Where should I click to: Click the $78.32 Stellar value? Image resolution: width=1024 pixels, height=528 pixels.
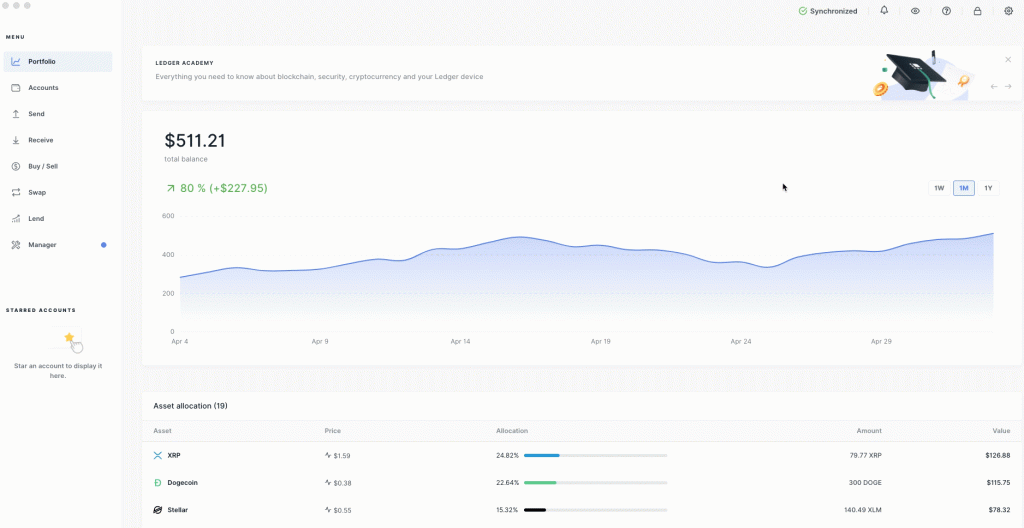pyautogui.click(x=1000, y=510)
